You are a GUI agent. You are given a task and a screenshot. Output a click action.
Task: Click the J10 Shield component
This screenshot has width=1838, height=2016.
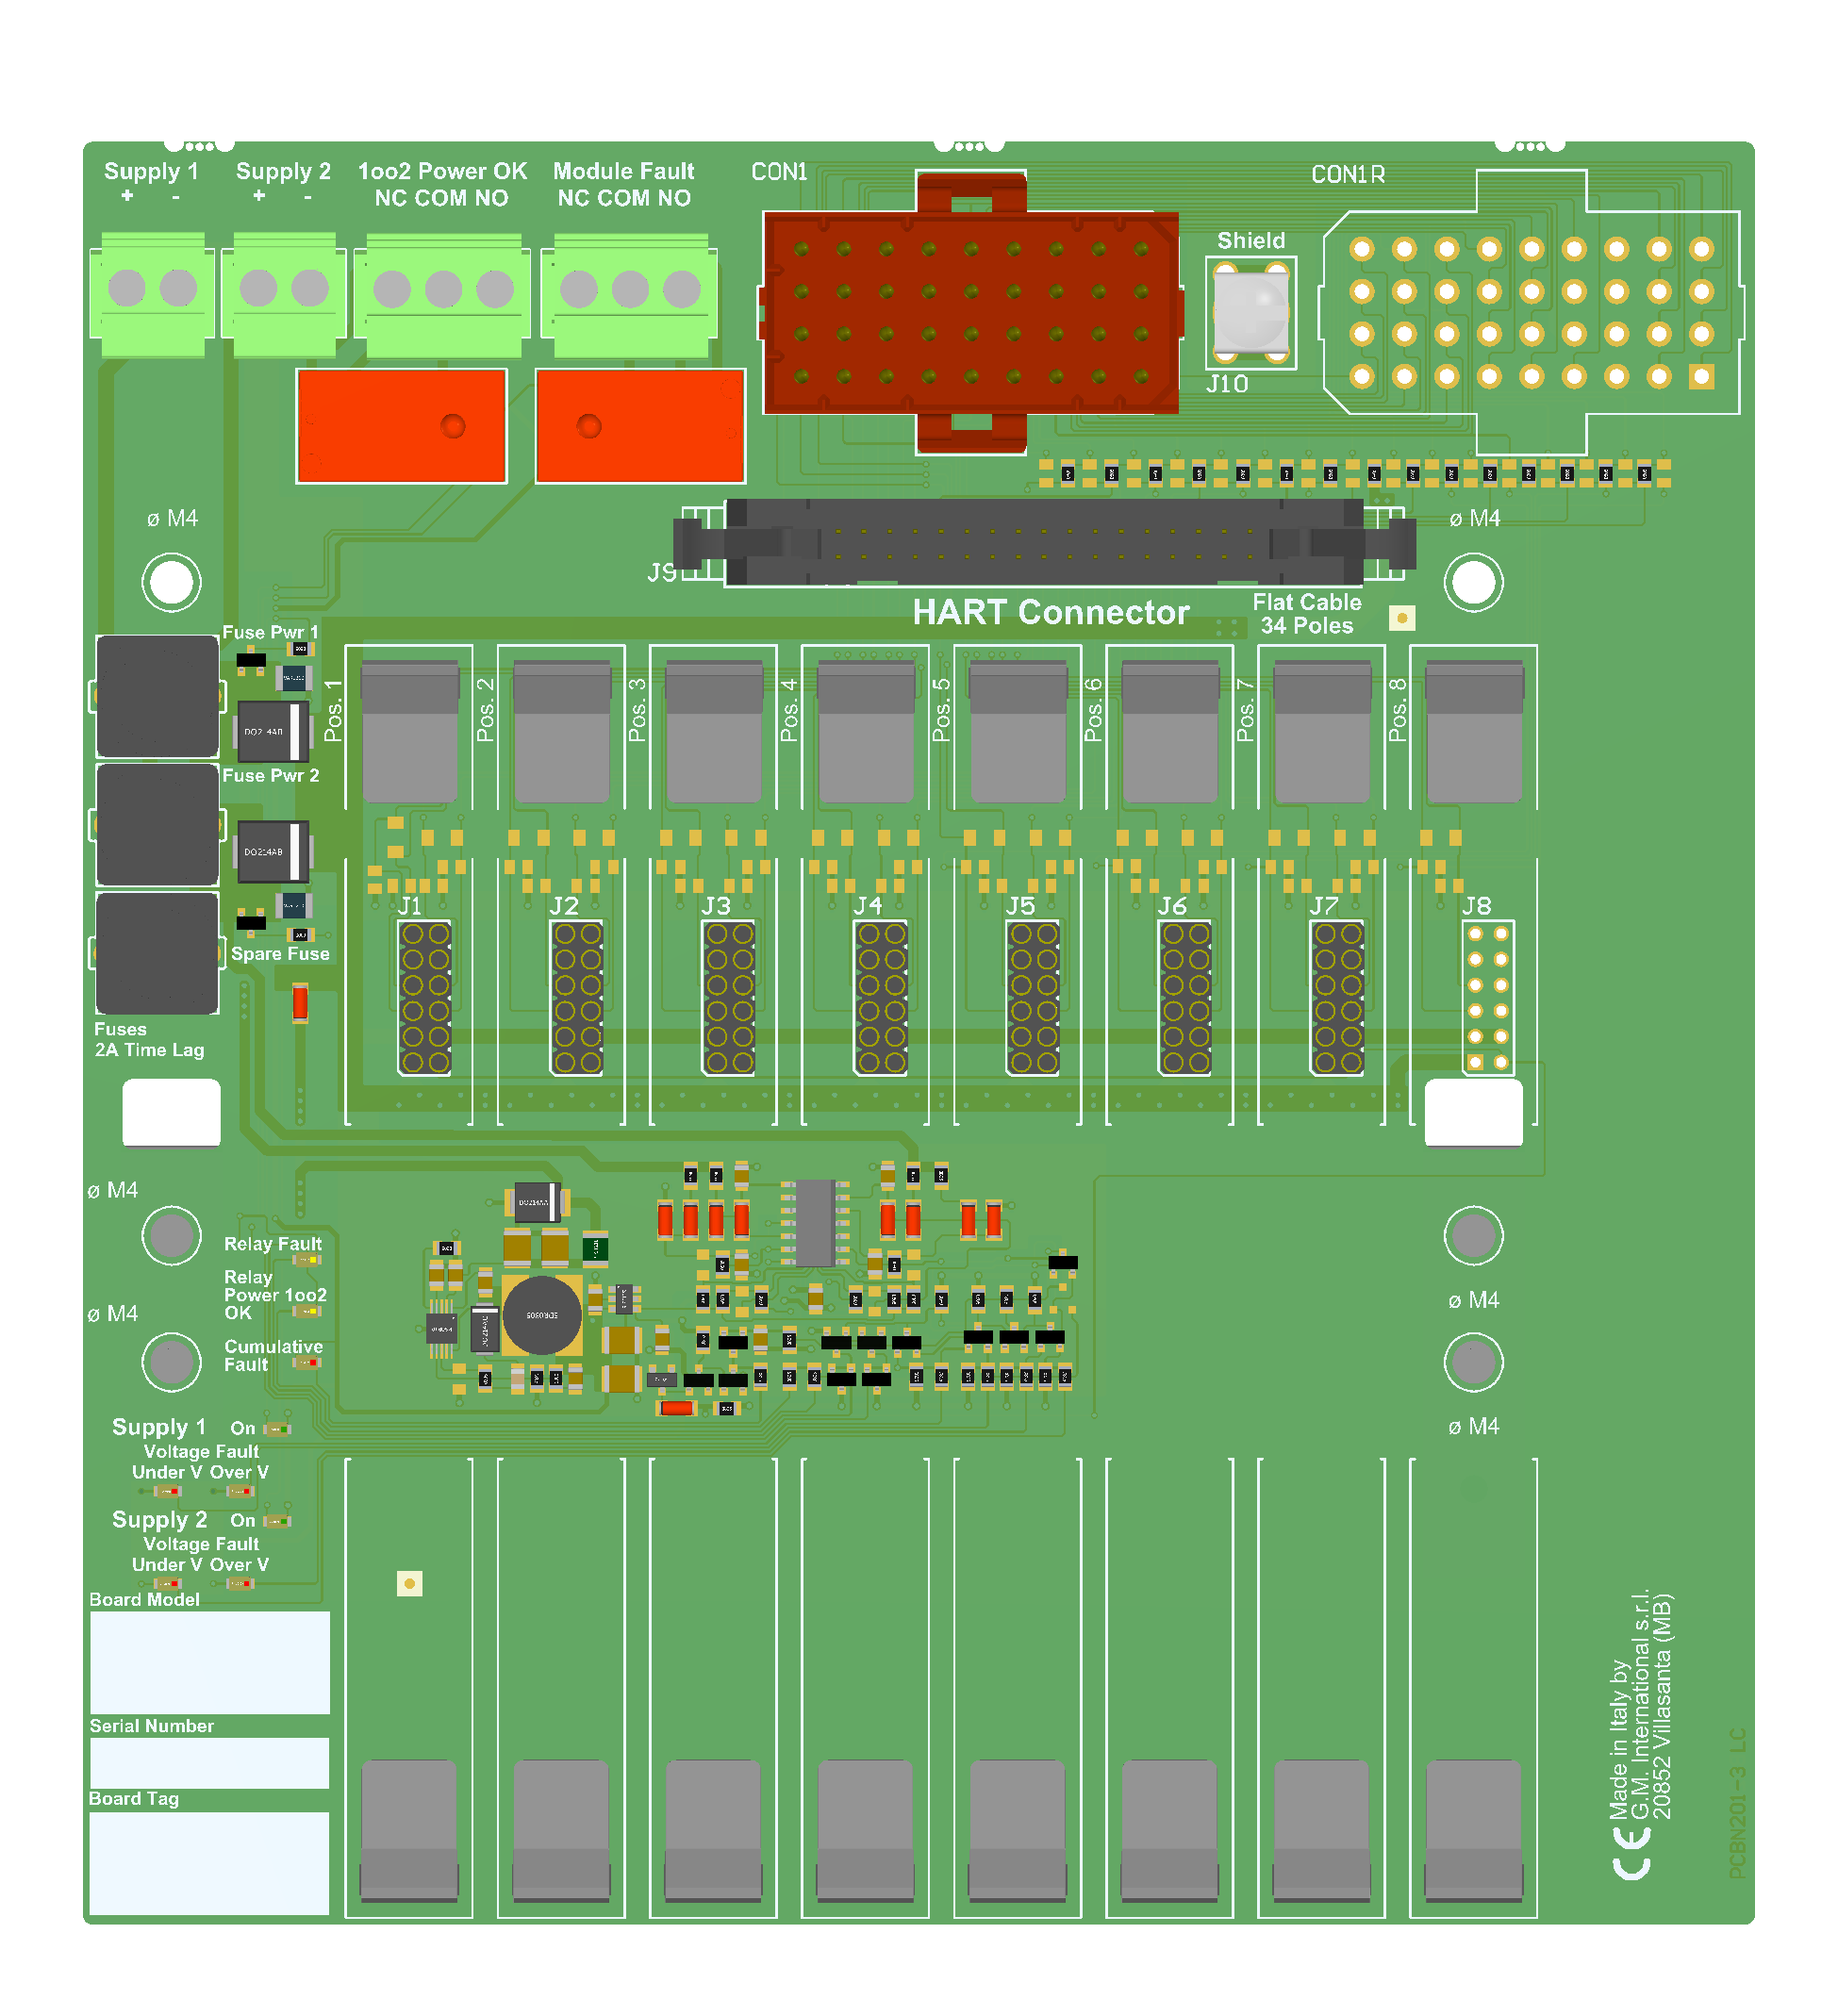point(1250,311)
